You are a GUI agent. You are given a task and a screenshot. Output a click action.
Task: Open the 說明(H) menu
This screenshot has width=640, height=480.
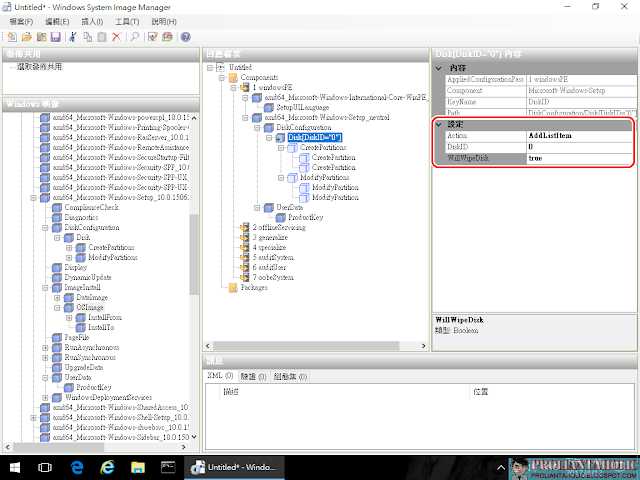click(x=164, y=22)
